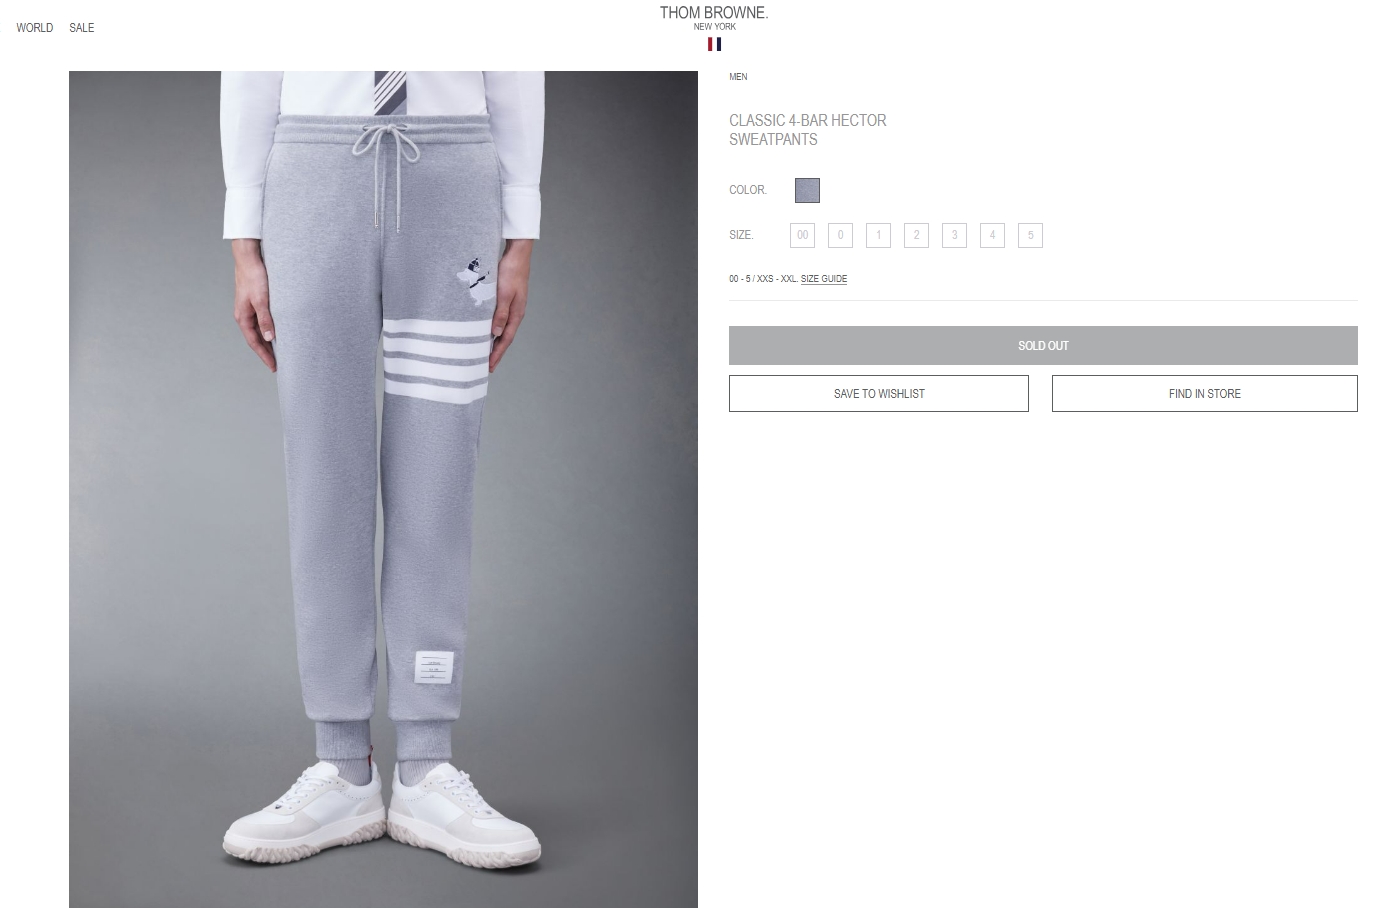The width and height of the screenshot is (1397, 908).
Task: Select size 1
Action: pos(878,235)
